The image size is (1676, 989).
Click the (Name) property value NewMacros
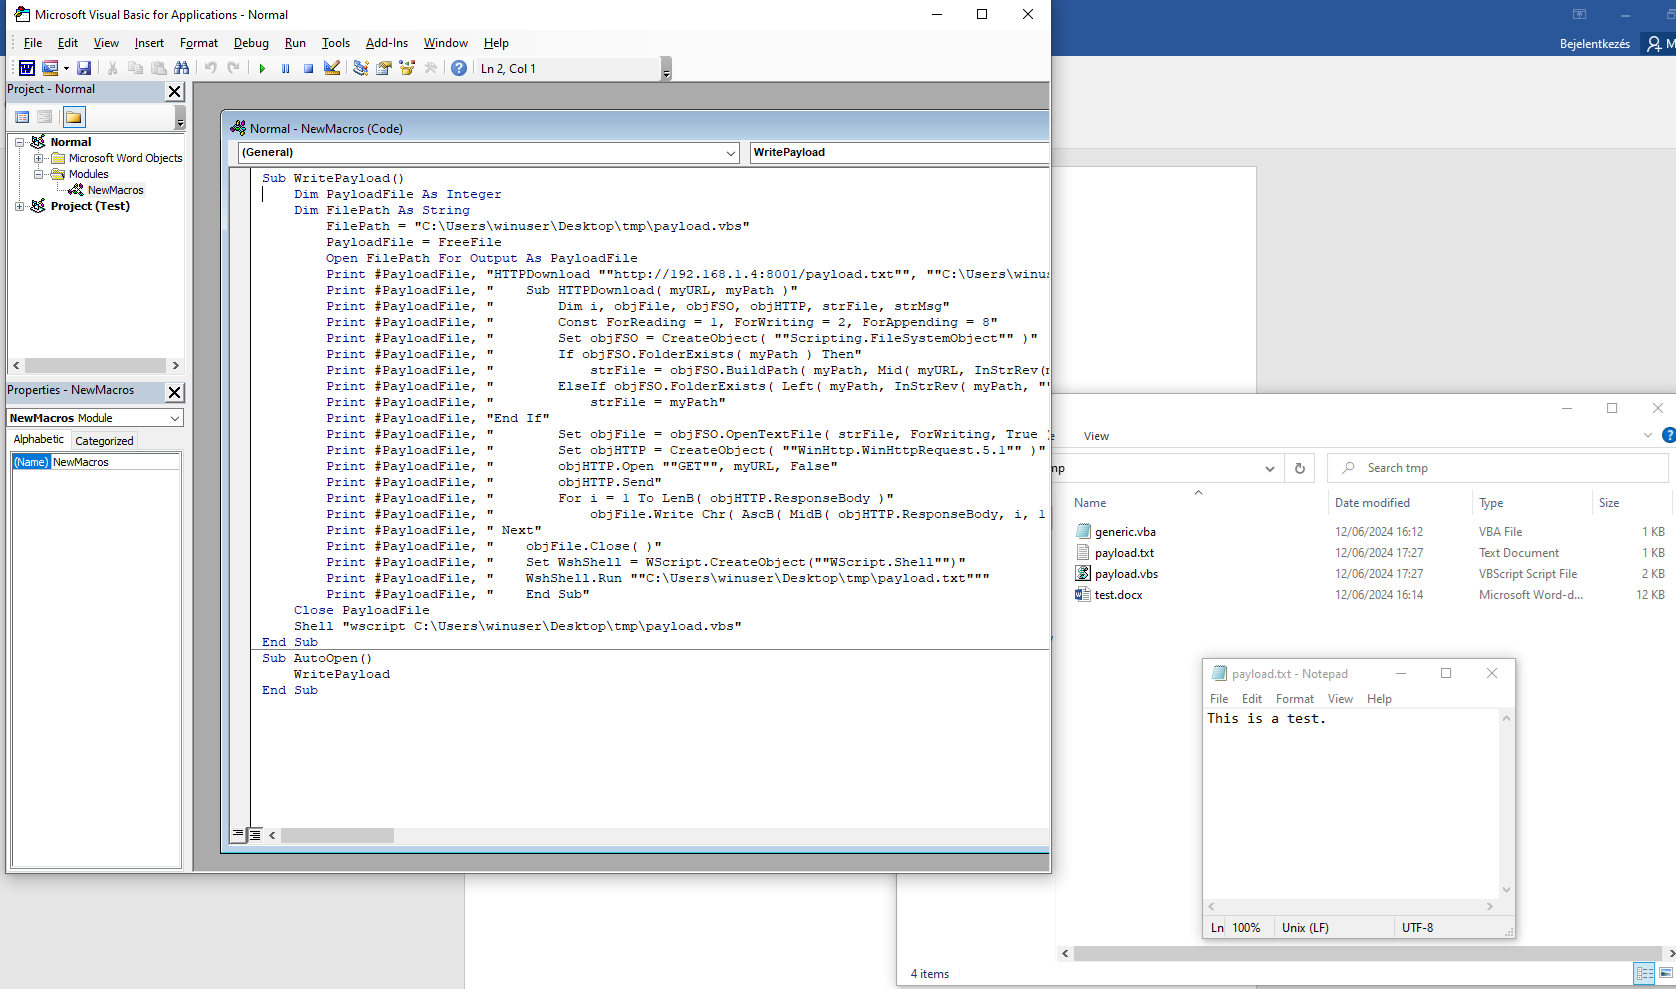(x=115, y=462)
